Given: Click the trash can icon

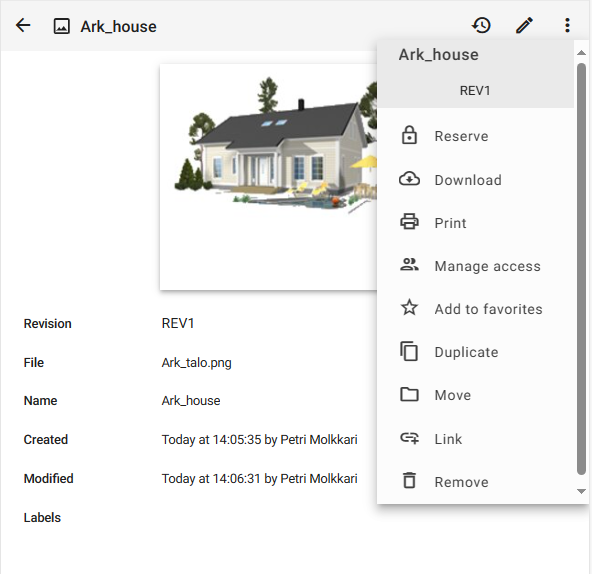Looking at the screenshot, I should coord(409,481).
